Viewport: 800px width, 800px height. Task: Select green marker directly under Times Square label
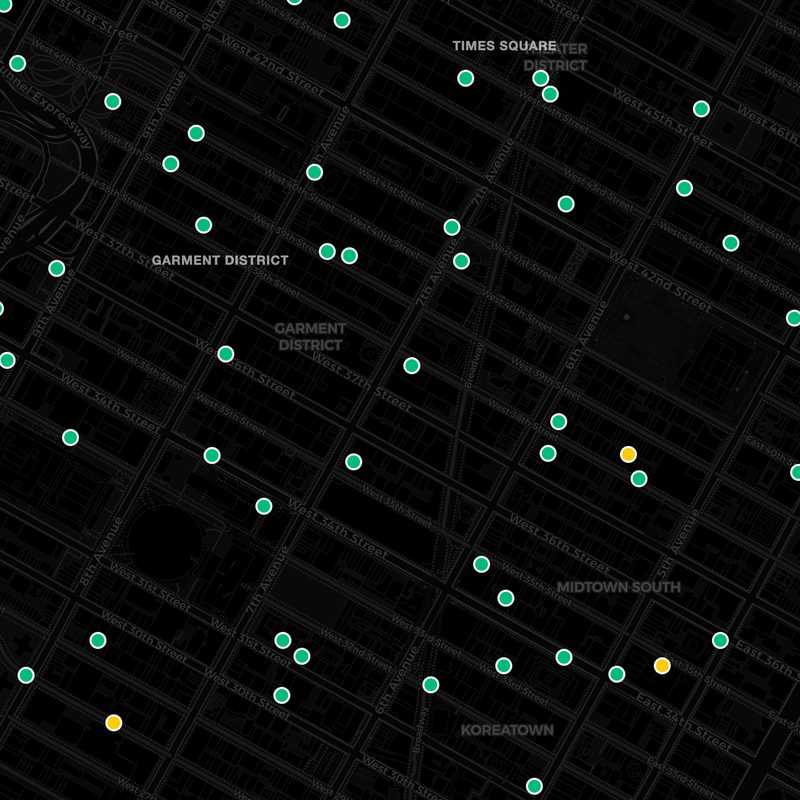(465, 78)
